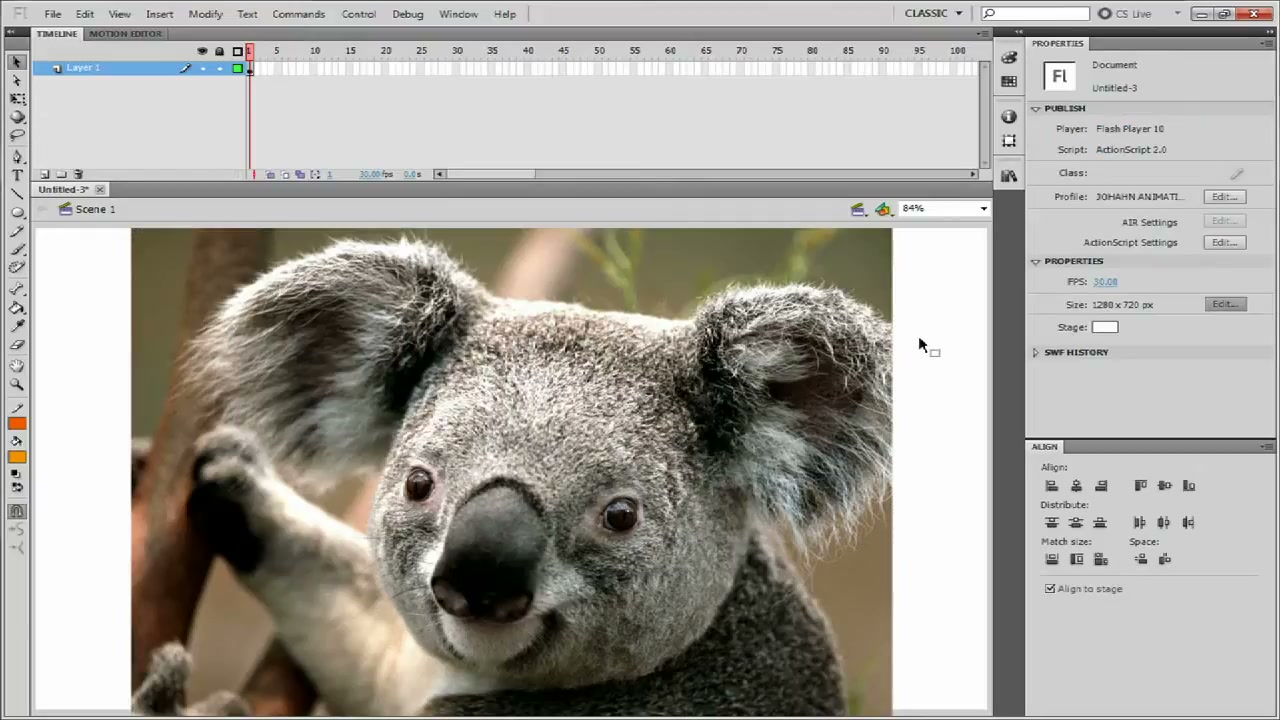Select the Text tool

pos(17,176)
